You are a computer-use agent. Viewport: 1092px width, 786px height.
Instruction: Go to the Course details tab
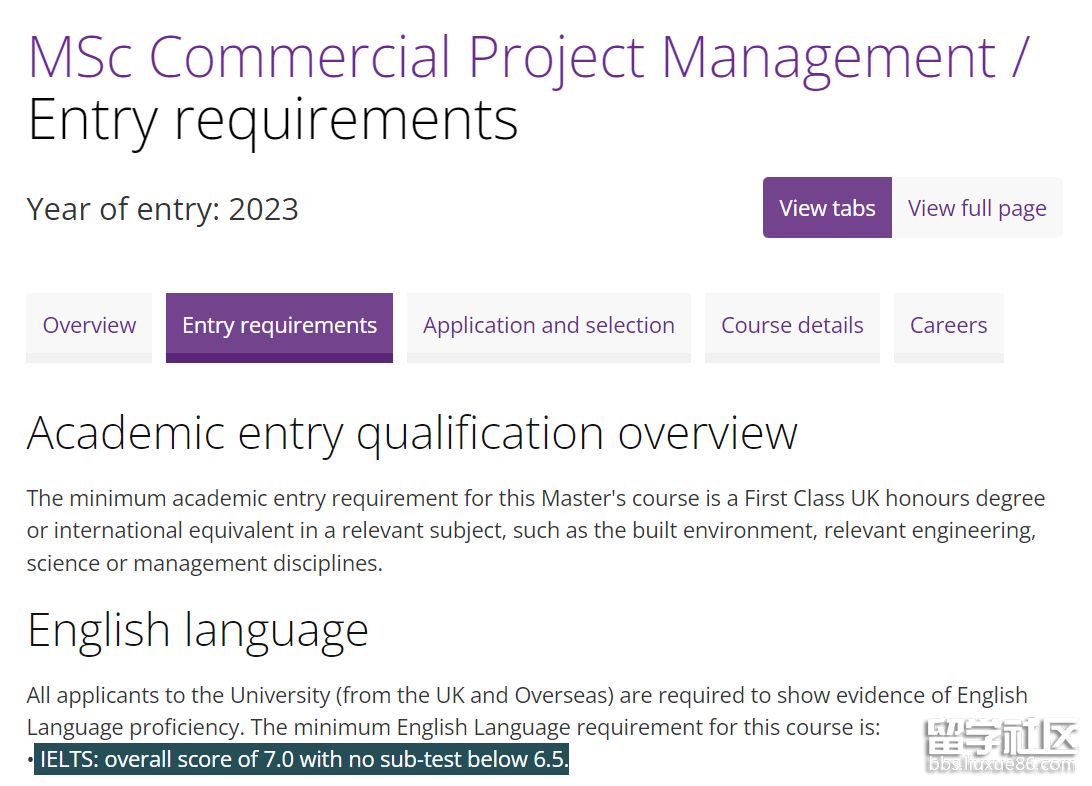pyautogui.click(x=792, y=326)
